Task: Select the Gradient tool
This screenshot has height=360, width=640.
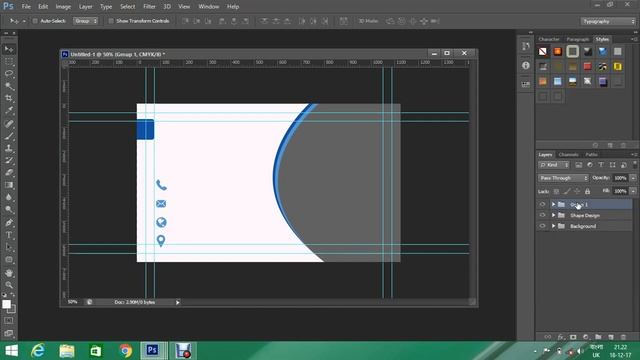Action: pyautogui.click(x=9, y=185)
